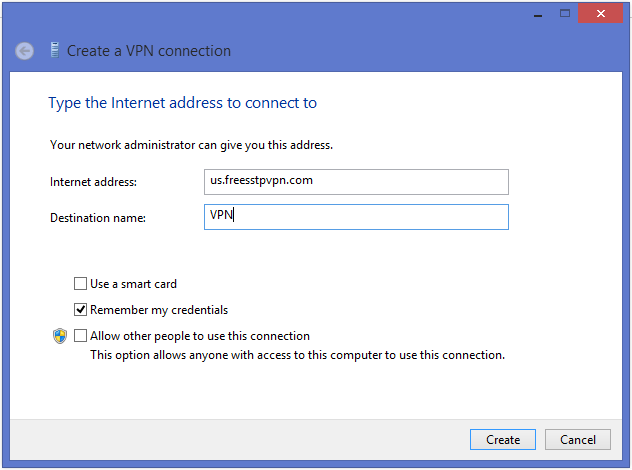Click the "Create a VPN connection" title text

(149, 51)
